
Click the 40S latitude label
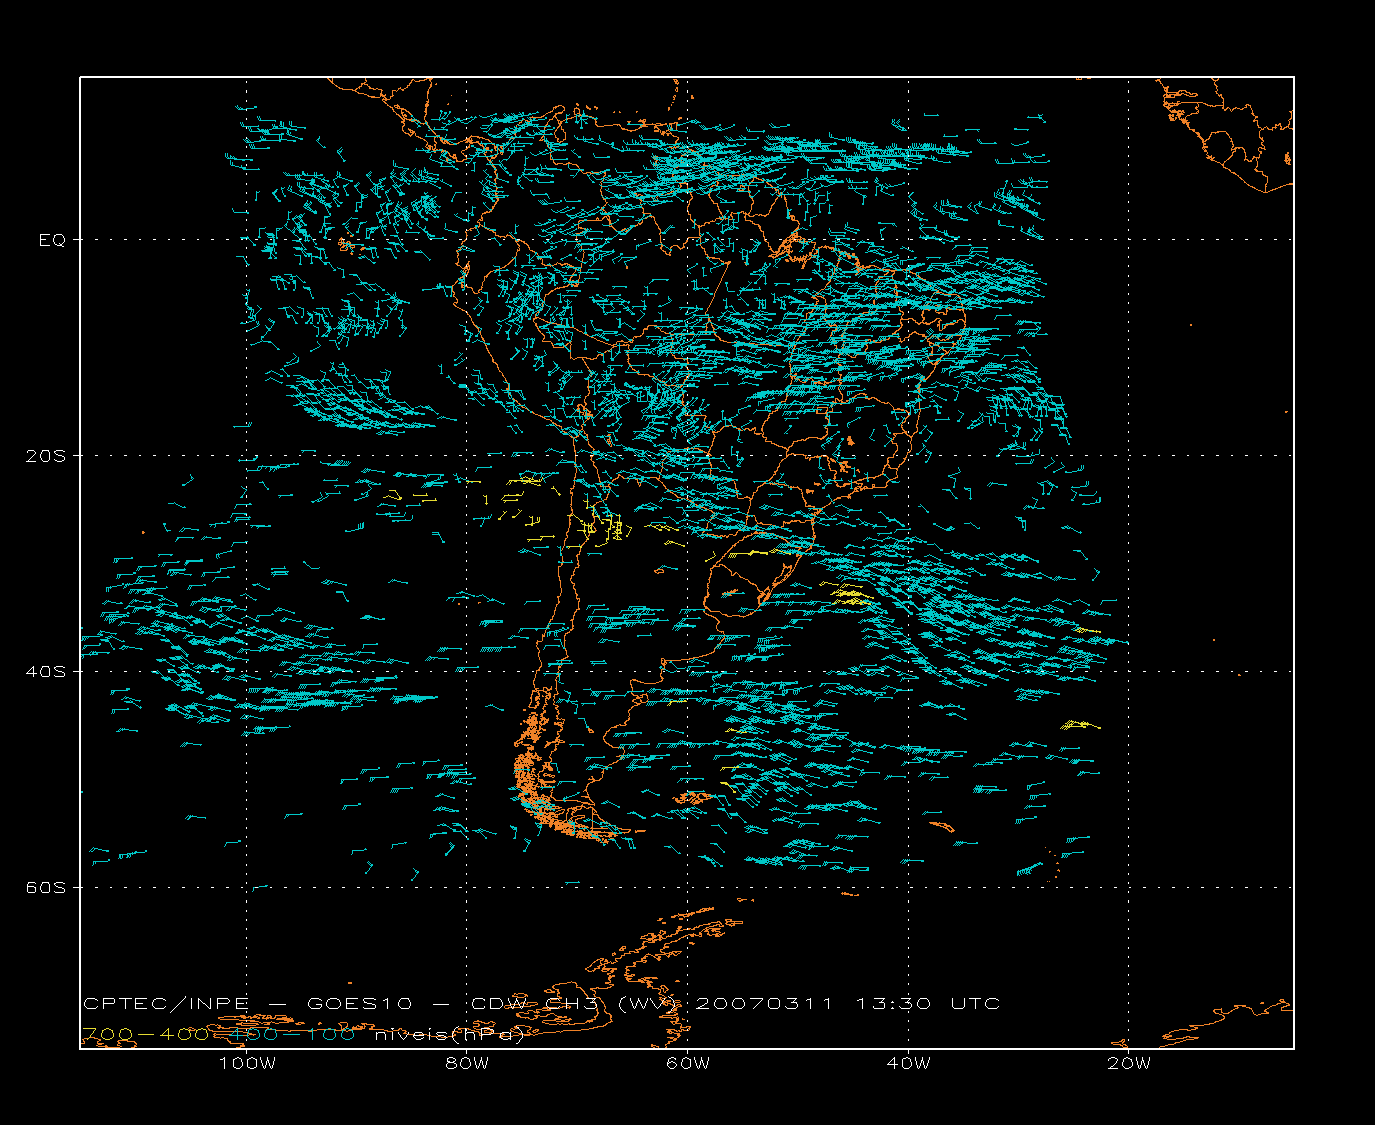coord(45,671)
